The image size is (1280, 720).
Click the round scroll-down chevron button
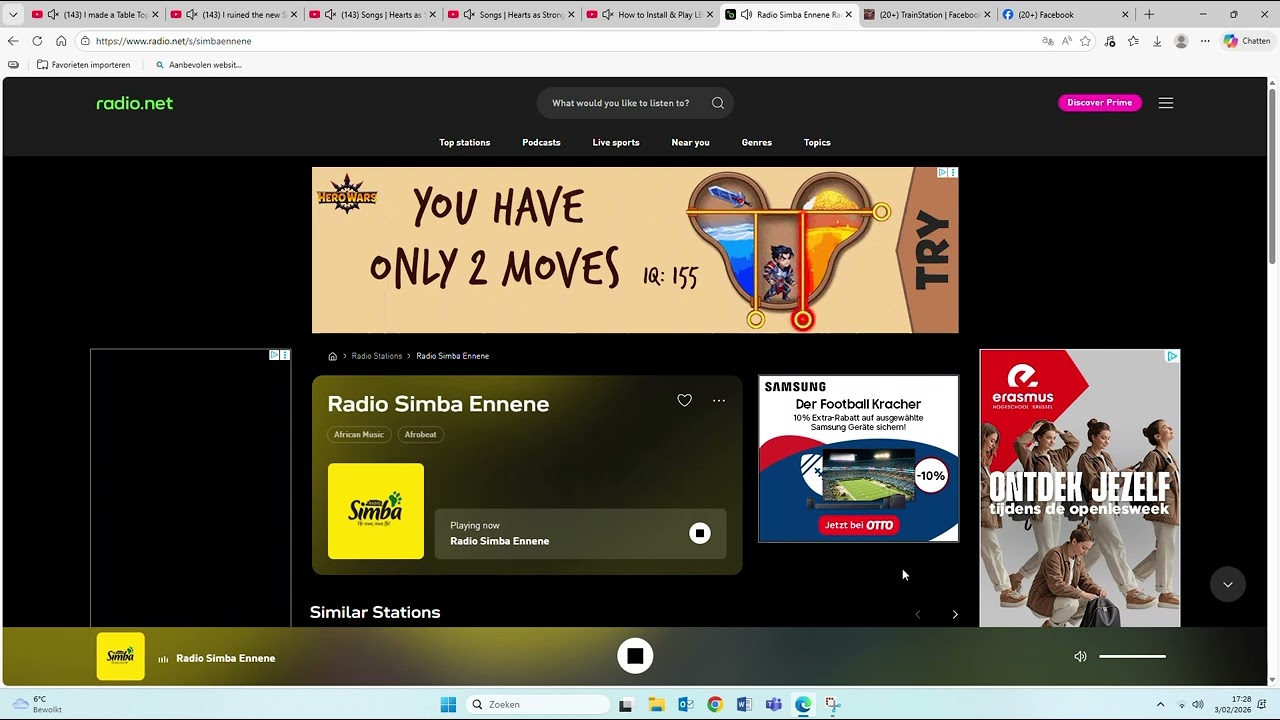point(1228,584)
